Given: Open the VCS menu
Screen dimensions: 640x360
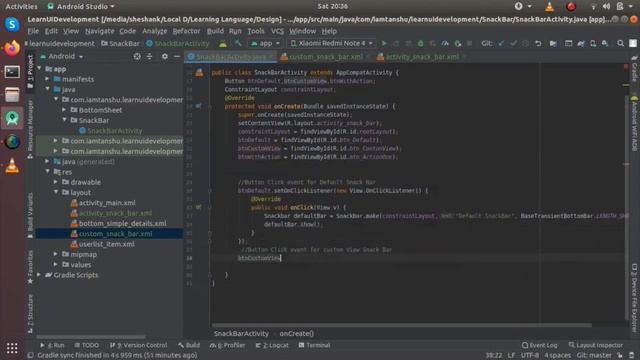Looking at the screenshot, I should 277,31.
